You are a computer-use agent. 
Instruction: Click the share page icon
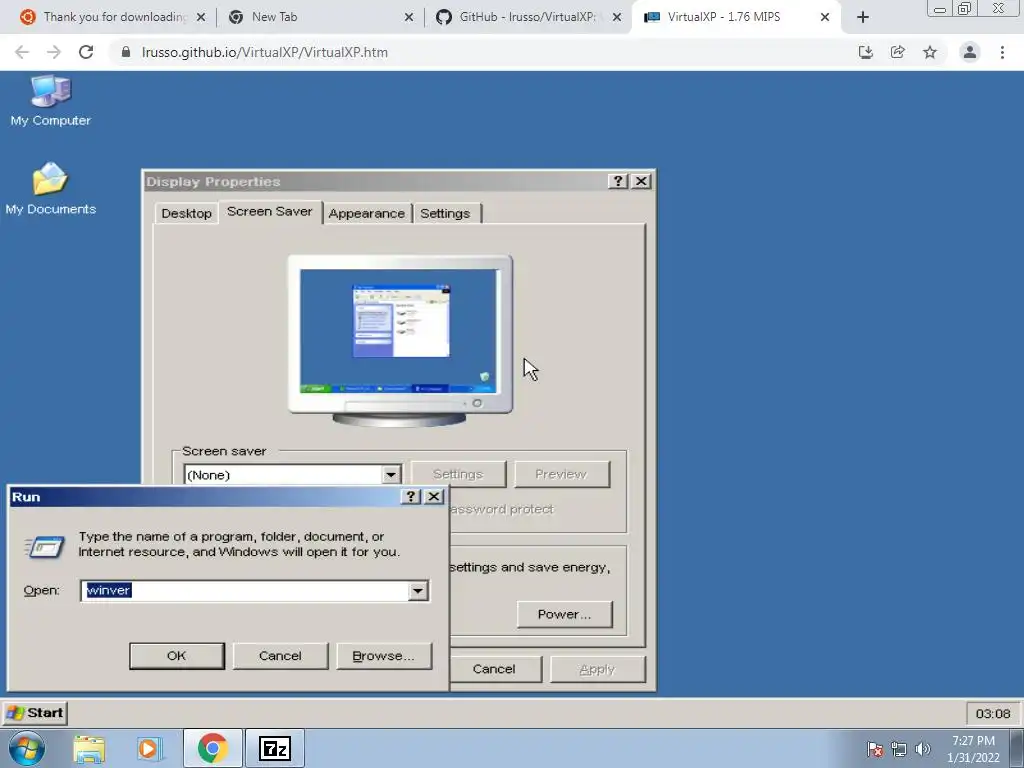pos(898,52)
